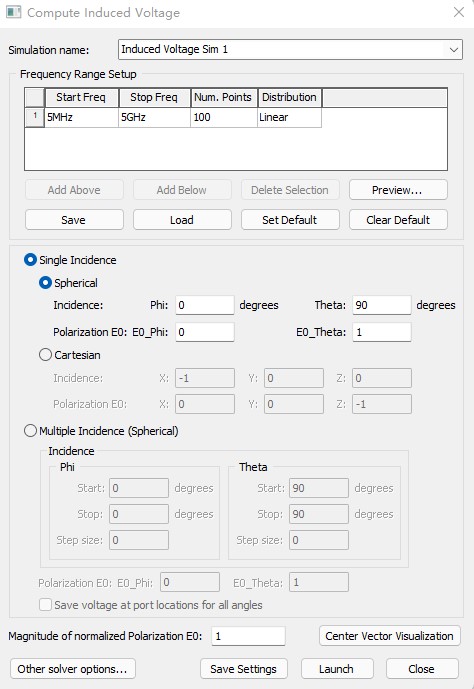The width and height of the screenshot is (474, 689).
Task: Open Other solver options...
Action: [72, 669]
